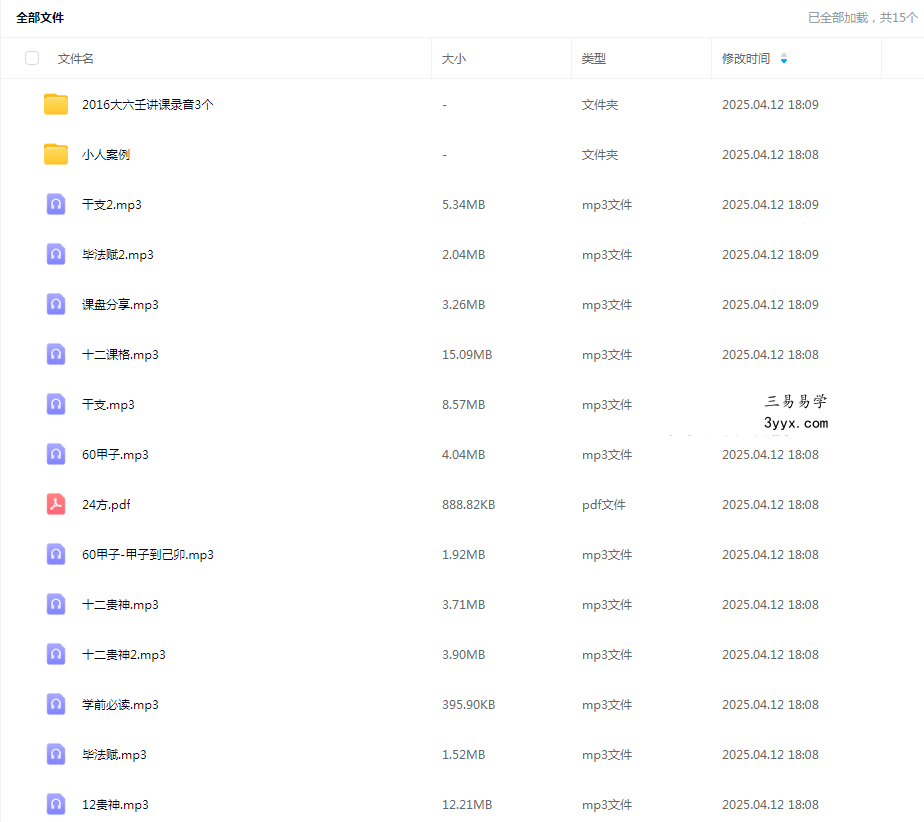The height and width of the screenshot is (822, 924).
Task: Select file name 12贵神.mp3
Action: [x=116, y=804]
